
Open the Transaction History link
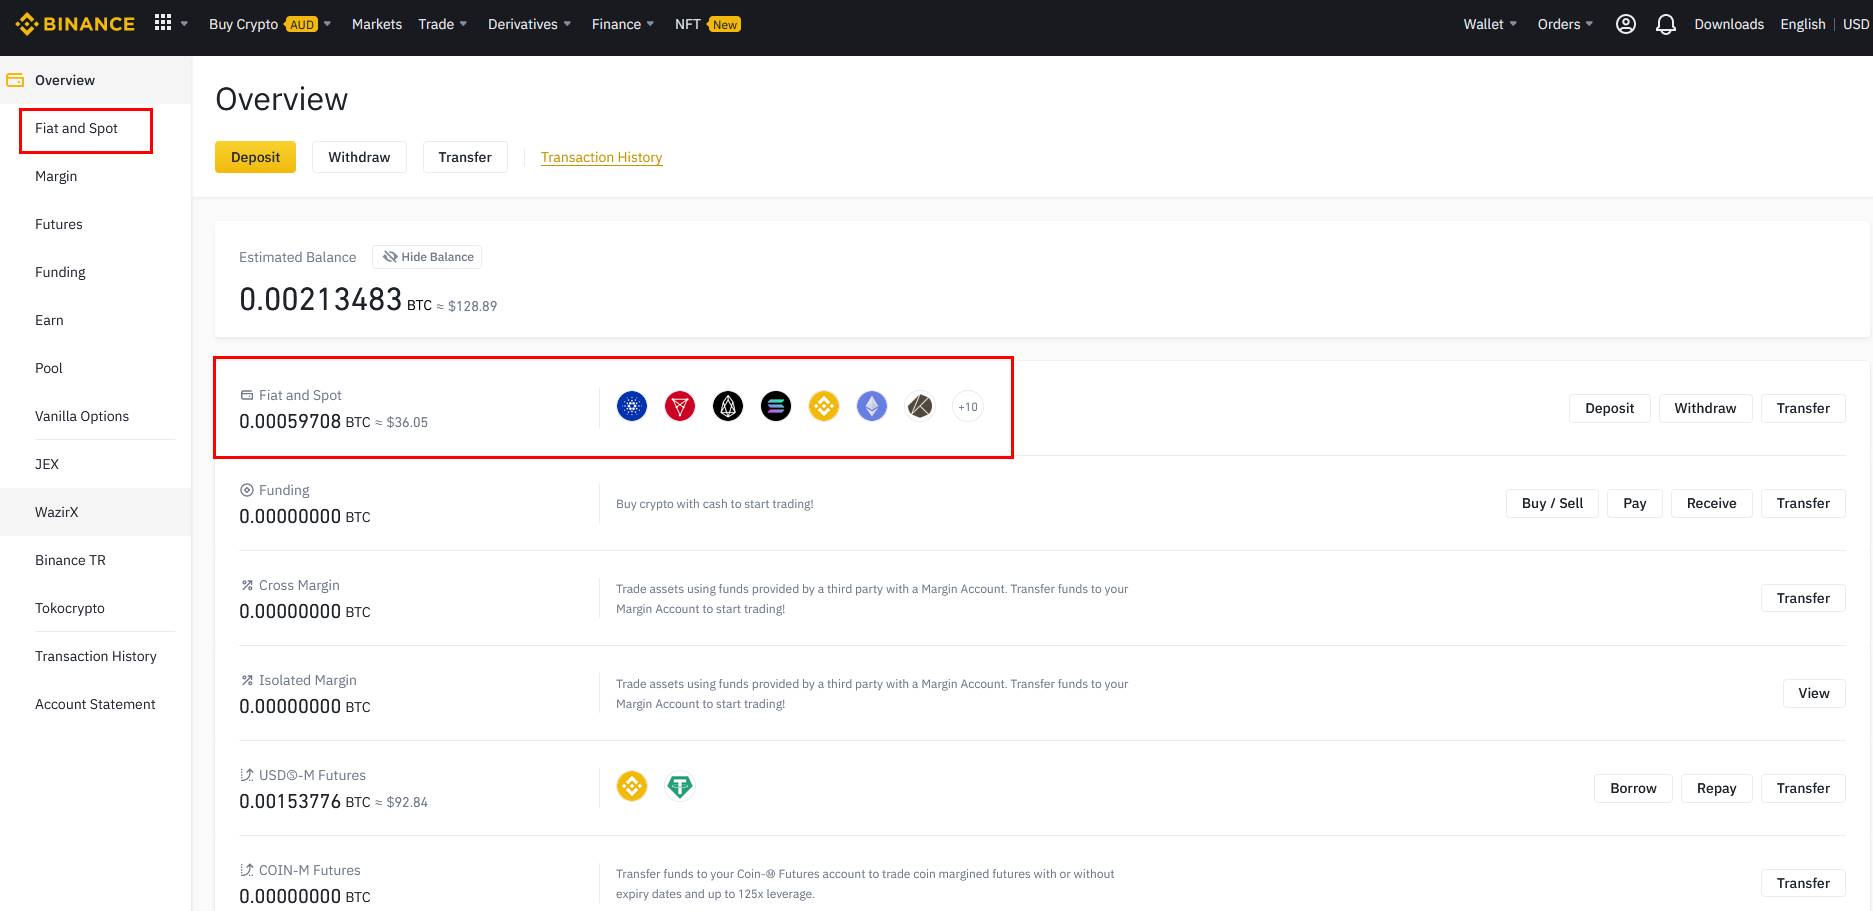tap(601, 157)
